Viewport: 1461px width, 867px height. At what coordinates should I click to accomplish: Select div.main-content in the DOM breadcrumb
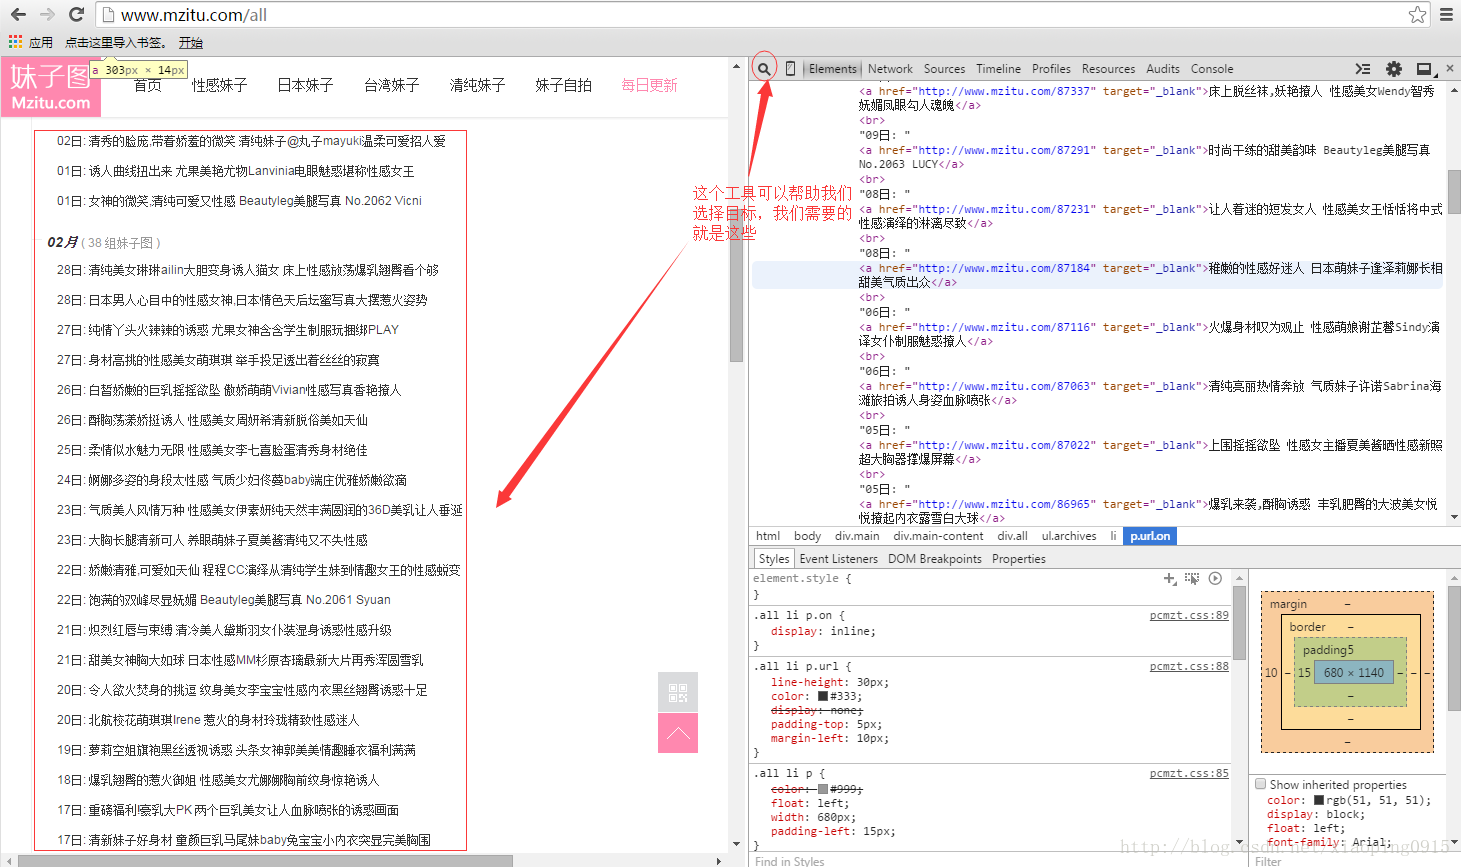click(938, 536)
